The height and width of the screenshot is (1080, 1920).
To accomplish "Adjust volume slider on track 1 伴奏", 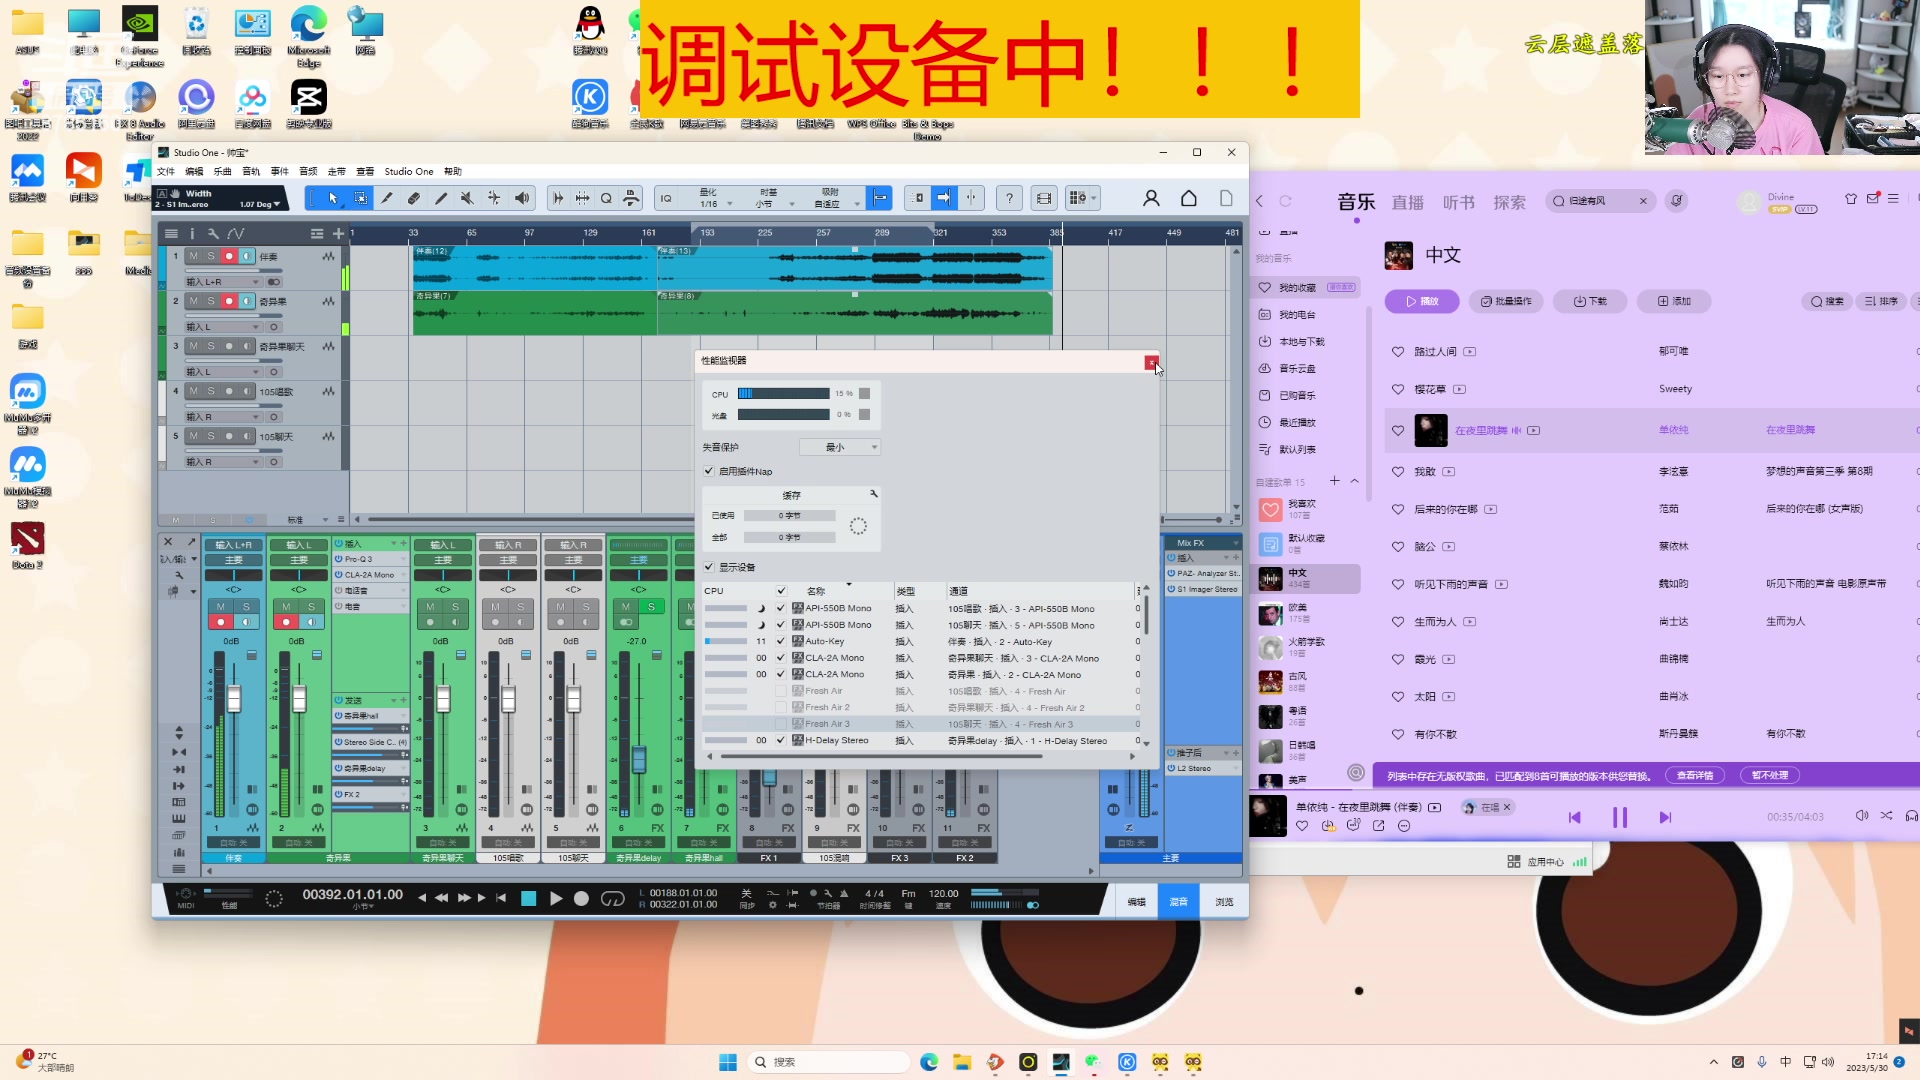I will pos(232,271).
